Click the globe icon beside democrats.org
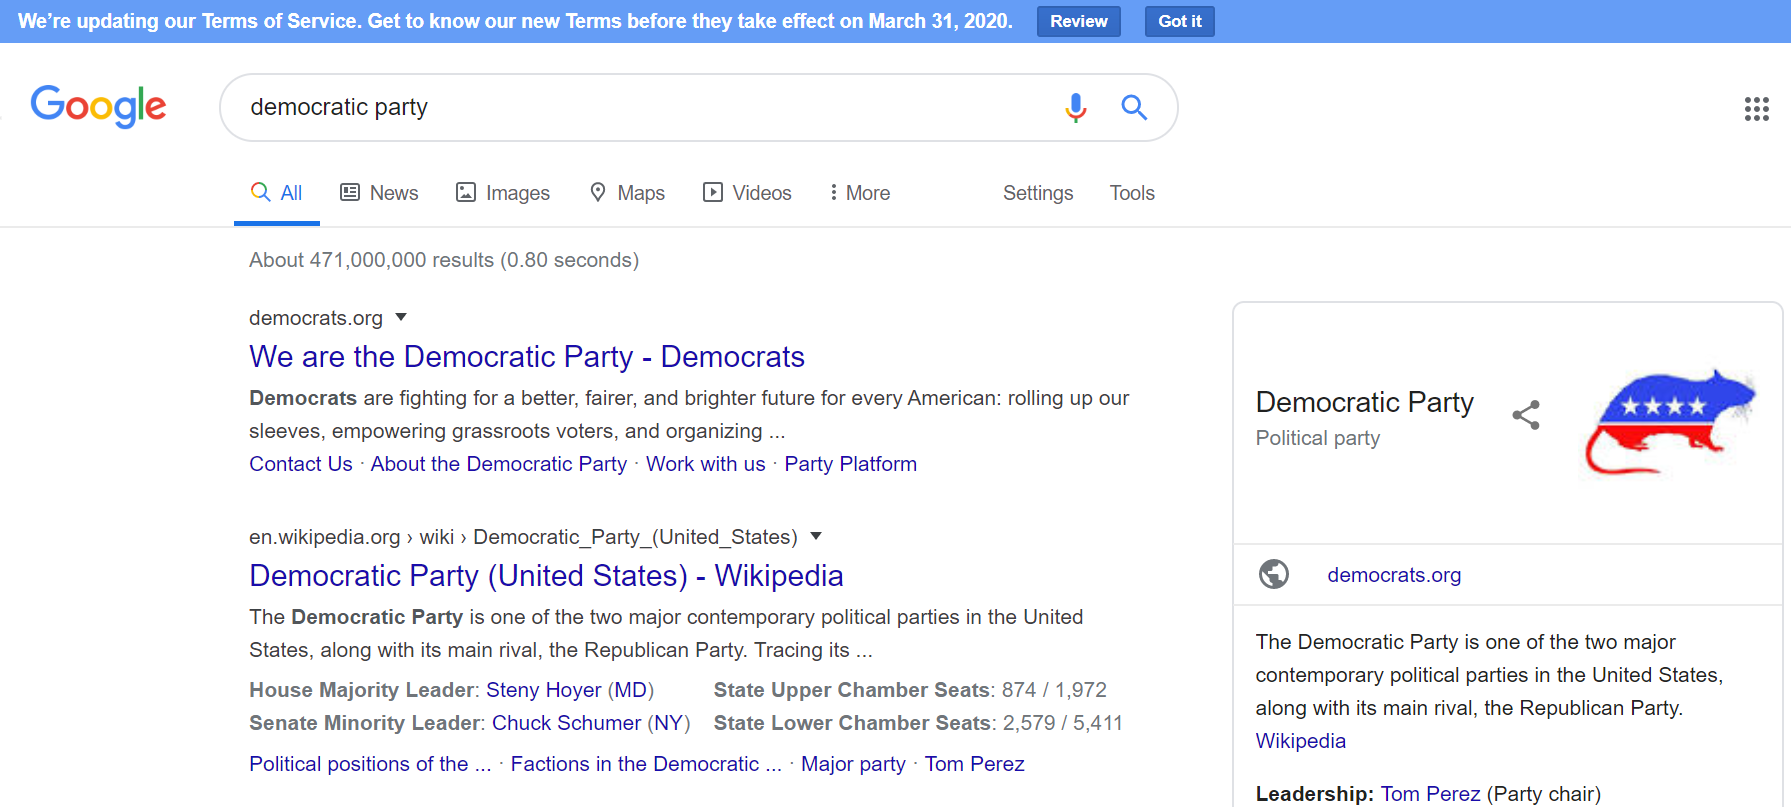1791x807 pixels. pyautogui.click(x=1273, y=575)
